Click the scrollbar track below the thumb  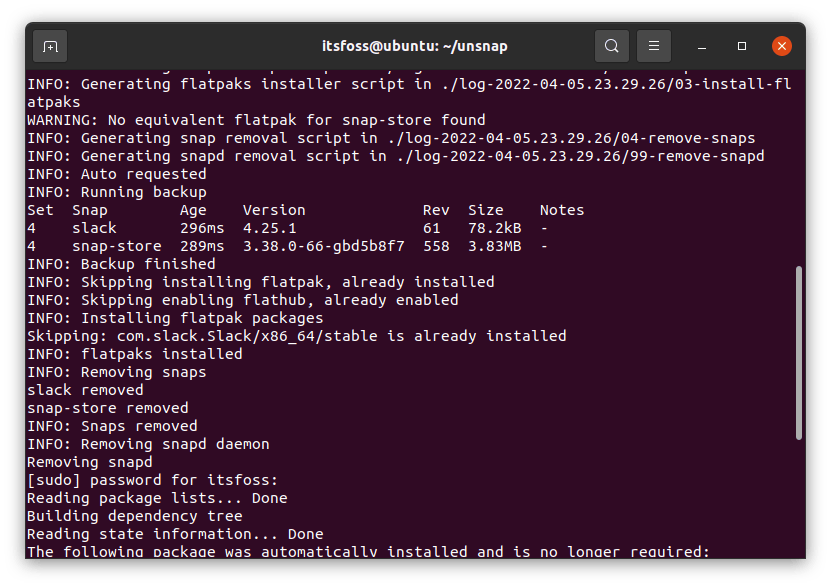click(x=798, y=500)
